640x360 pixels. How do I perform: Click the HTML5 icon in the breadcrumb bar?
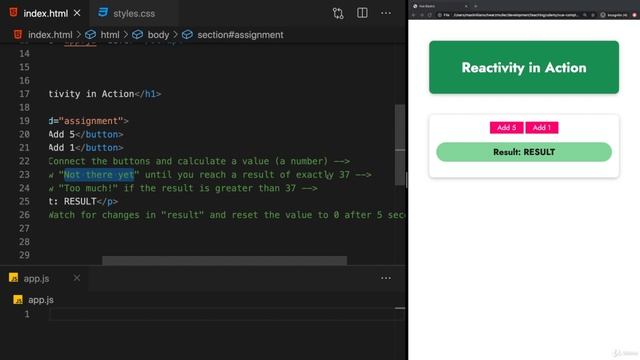click(18, 34)
